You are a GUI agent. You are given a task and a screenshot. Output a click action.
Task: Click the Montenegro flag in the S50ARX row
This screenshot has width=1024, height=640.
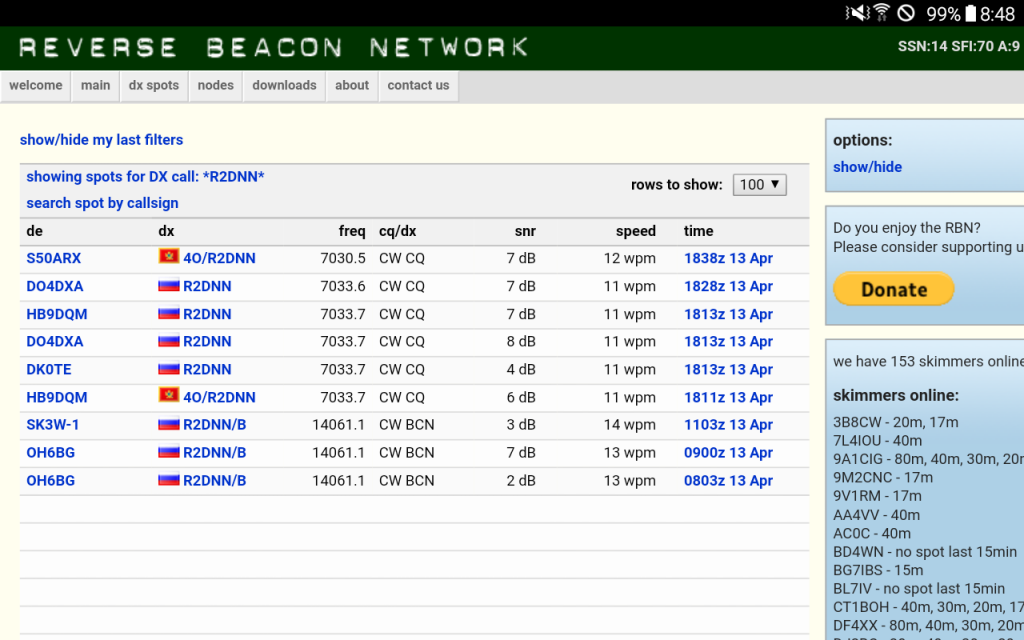pos(168,257)
